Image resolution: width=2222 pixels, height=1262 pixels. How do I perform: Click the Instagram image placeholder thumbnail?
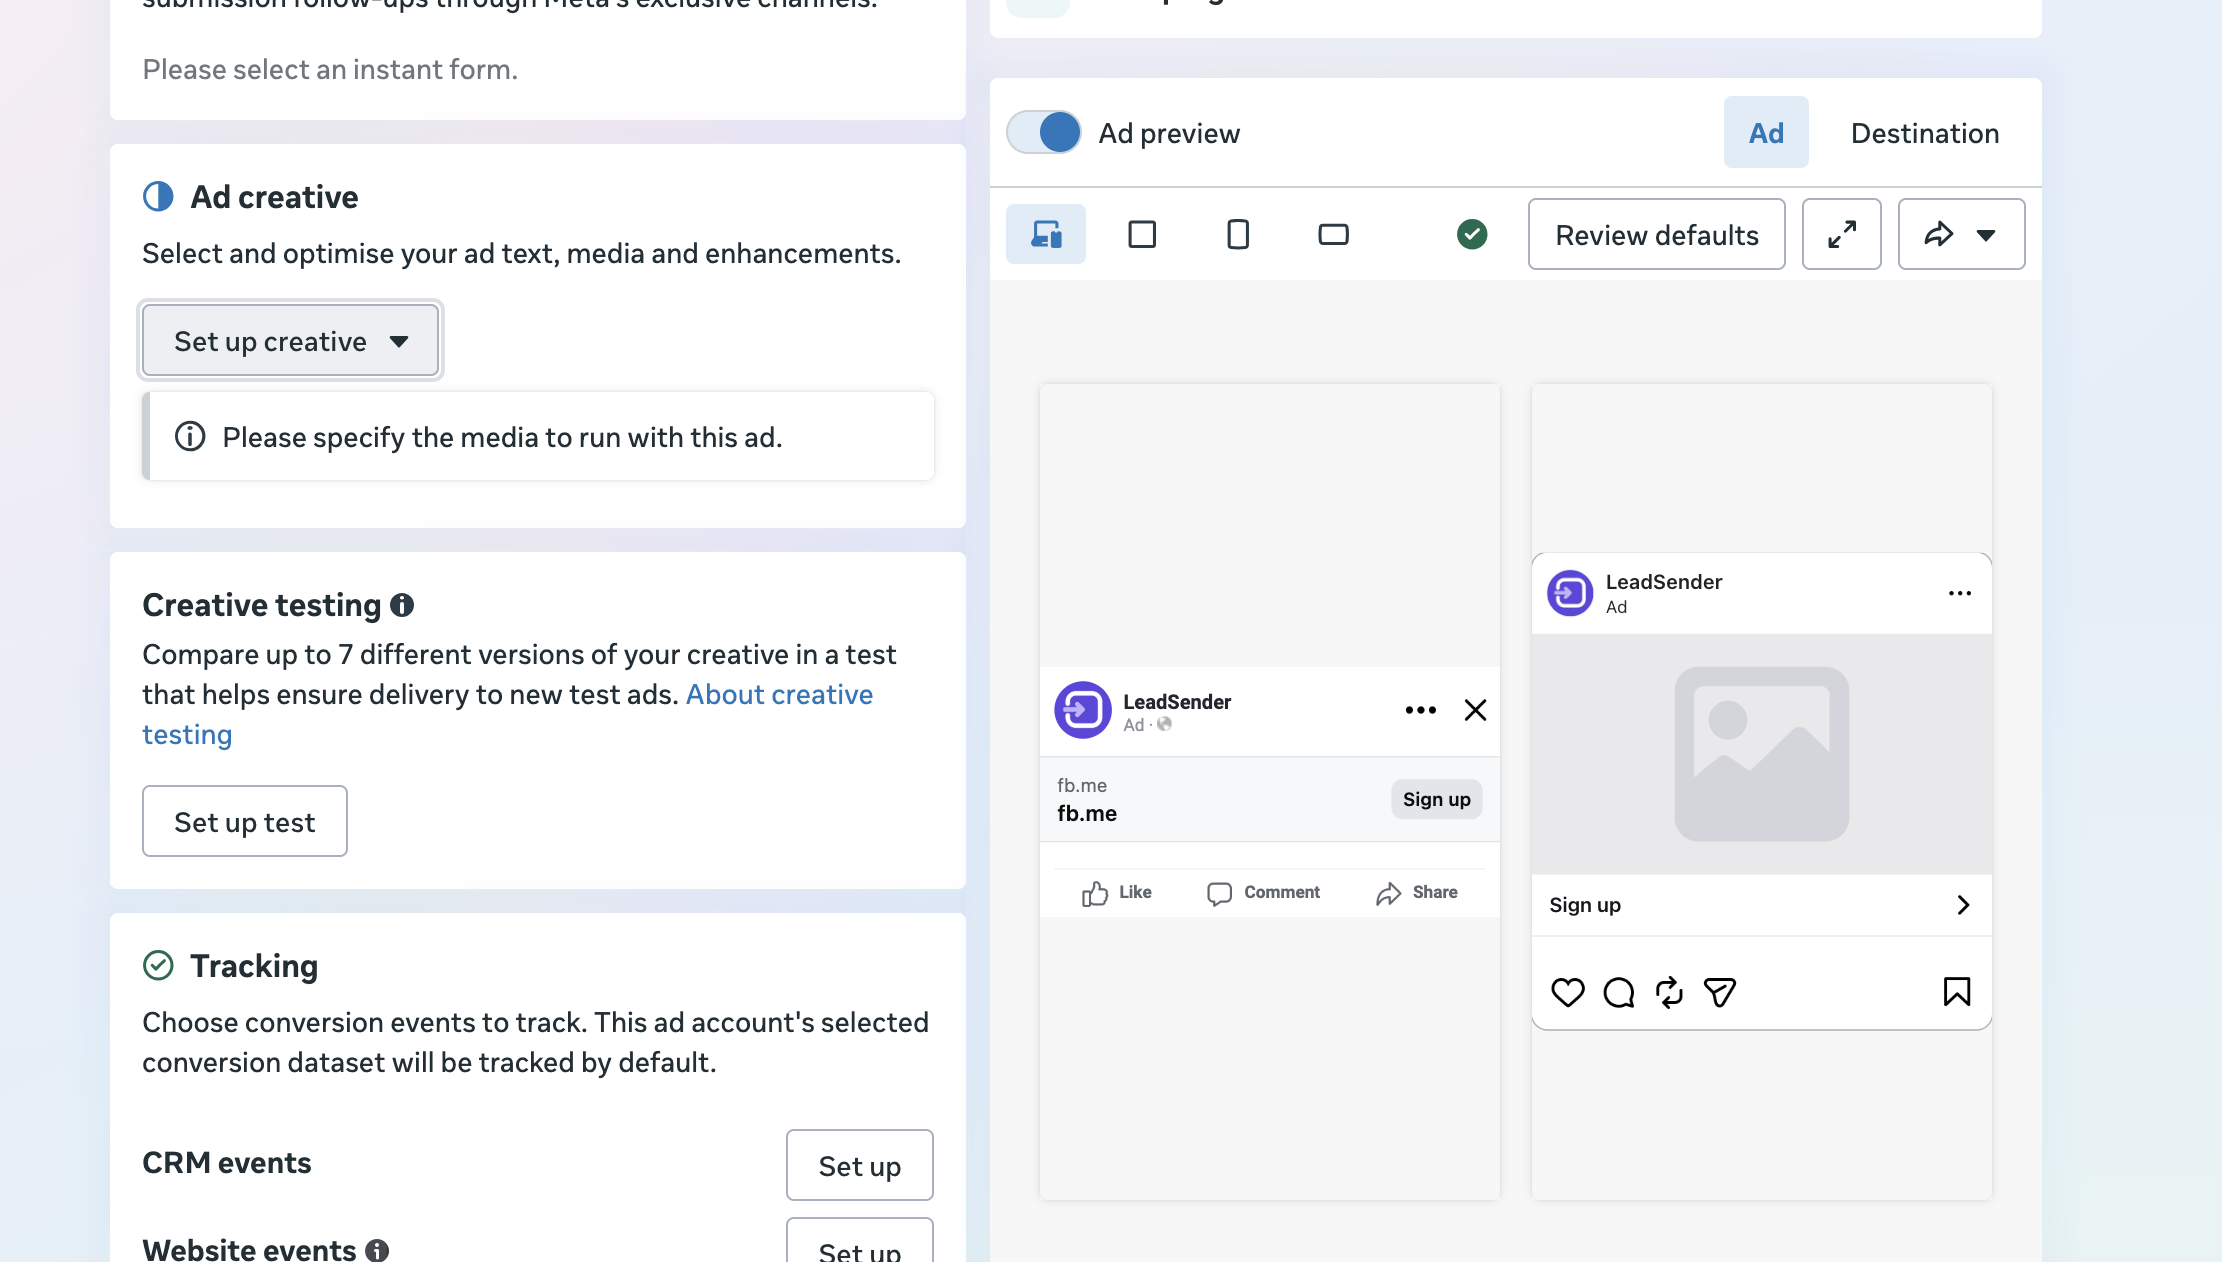(x=1762, y=754)
